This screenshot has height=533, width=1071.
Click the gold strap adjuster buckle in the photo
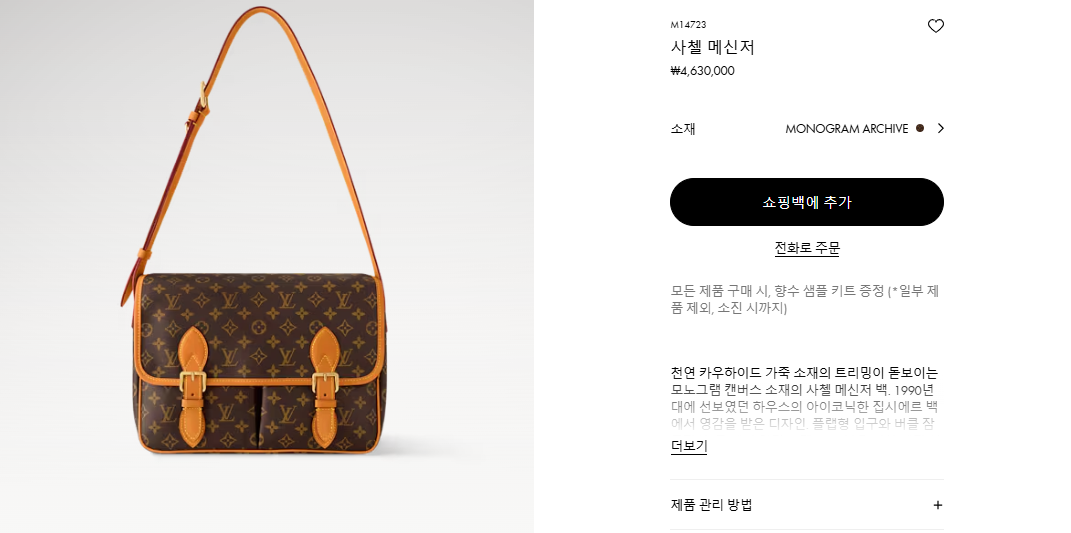coord(203,97)
